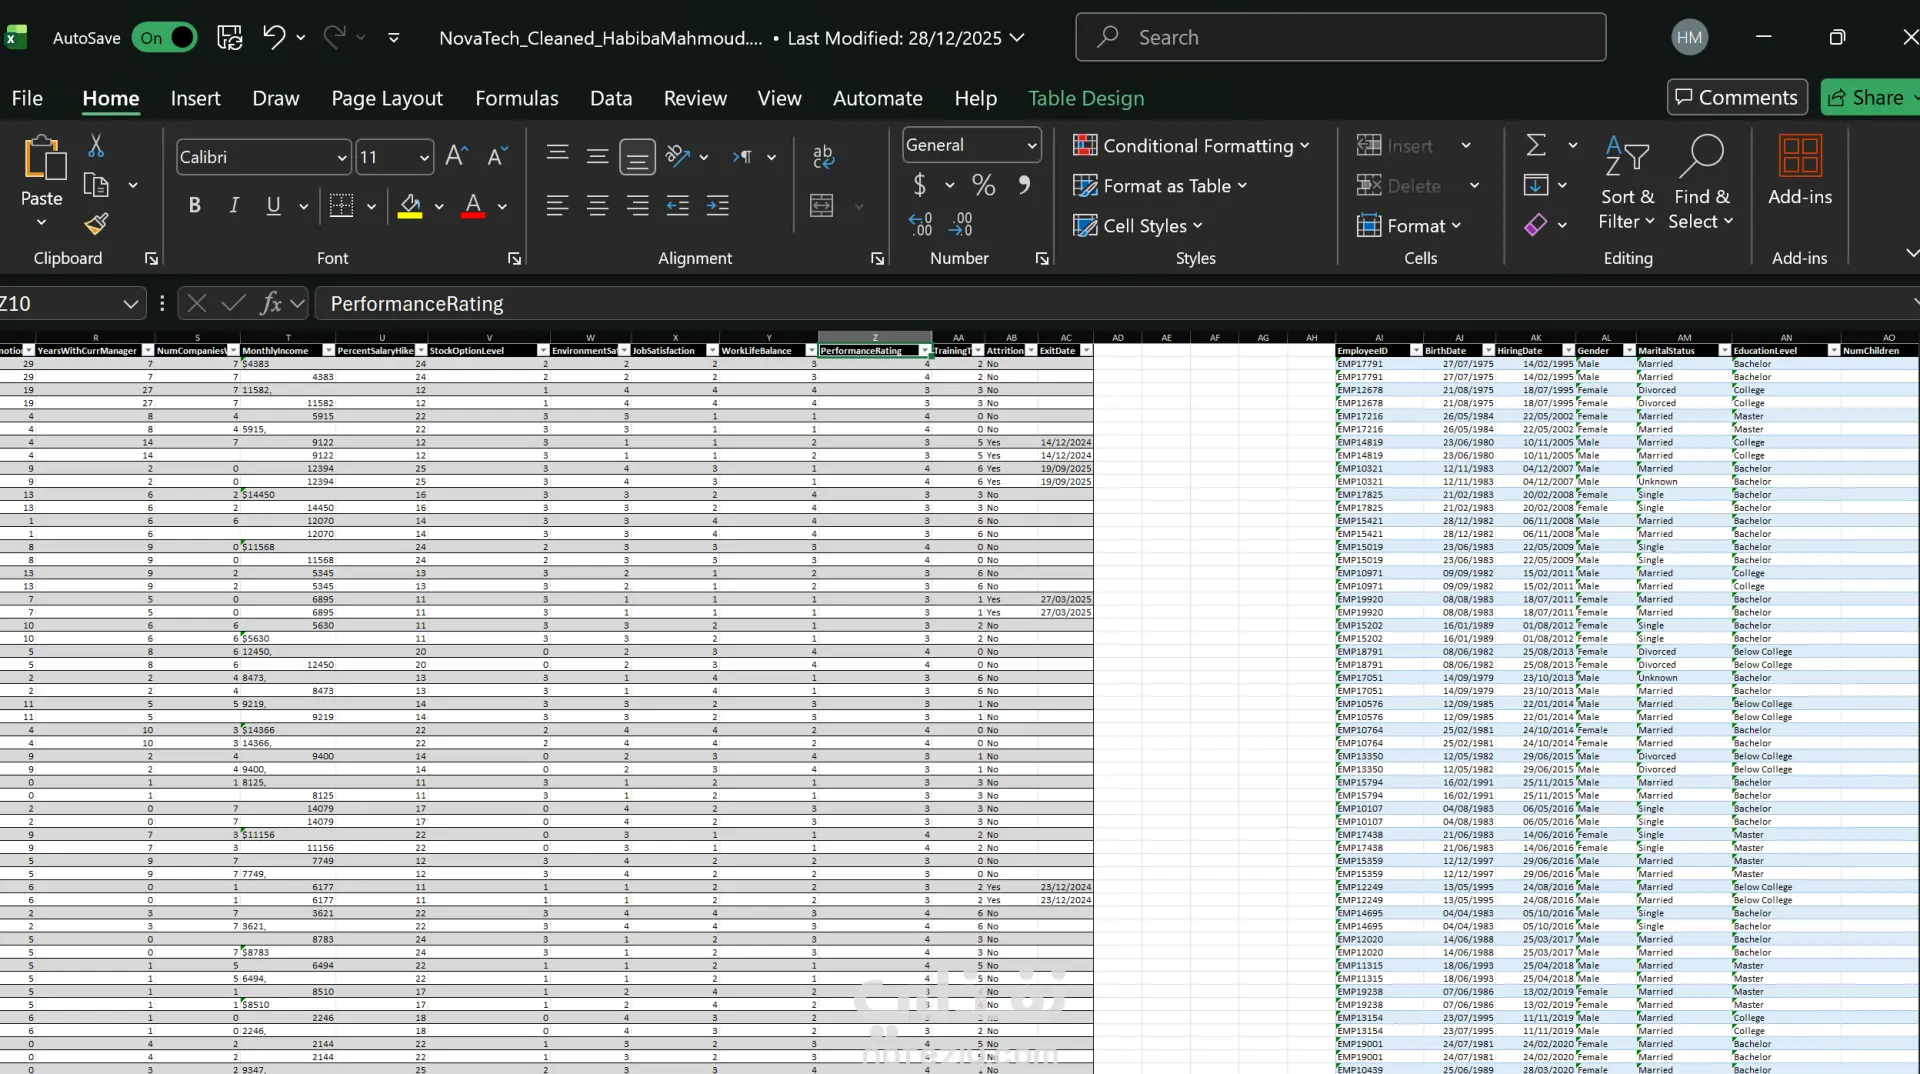The height and width of the screenshot is (1074, 1920).
Task: Toggle Bold formatting
Action: point(194,206)
